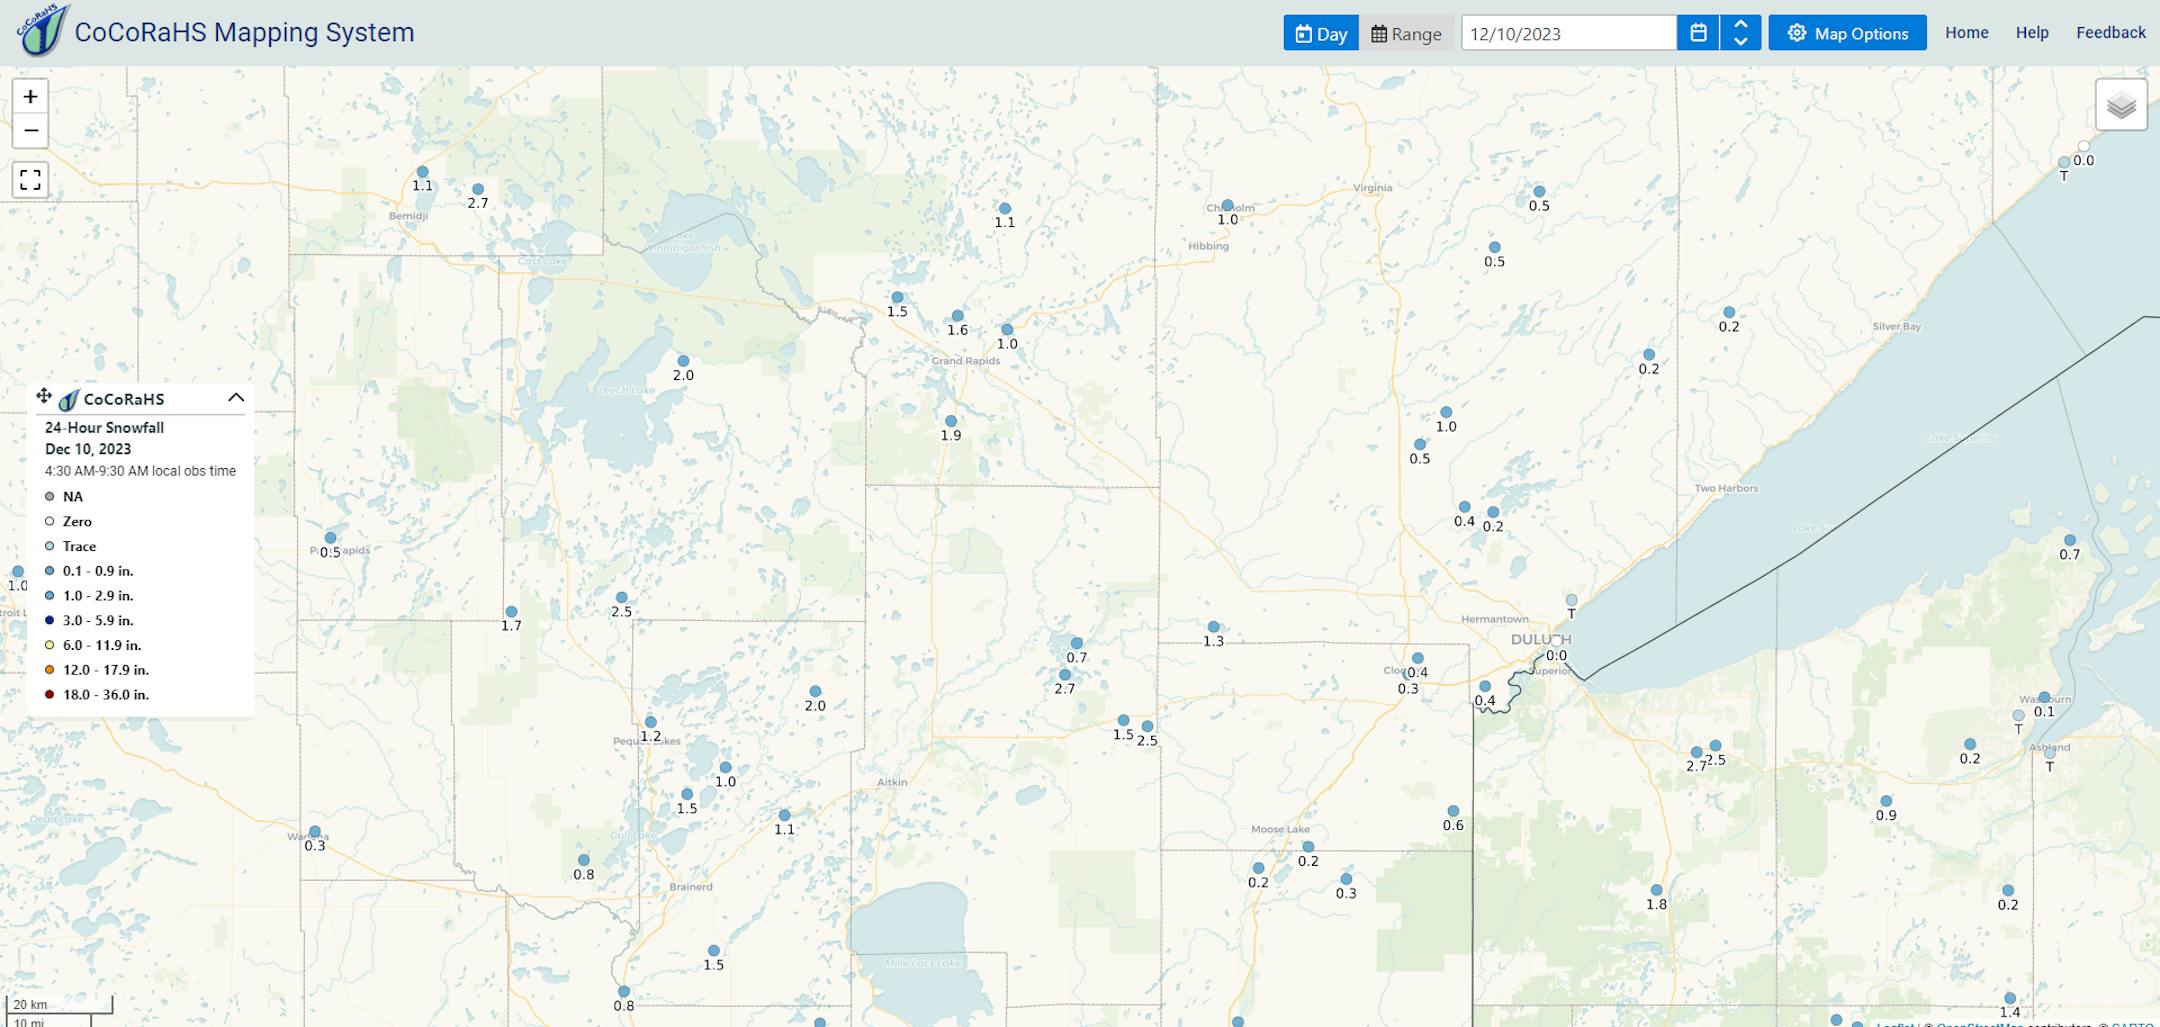Click the Grand Rapids city label

pos(966,361)
